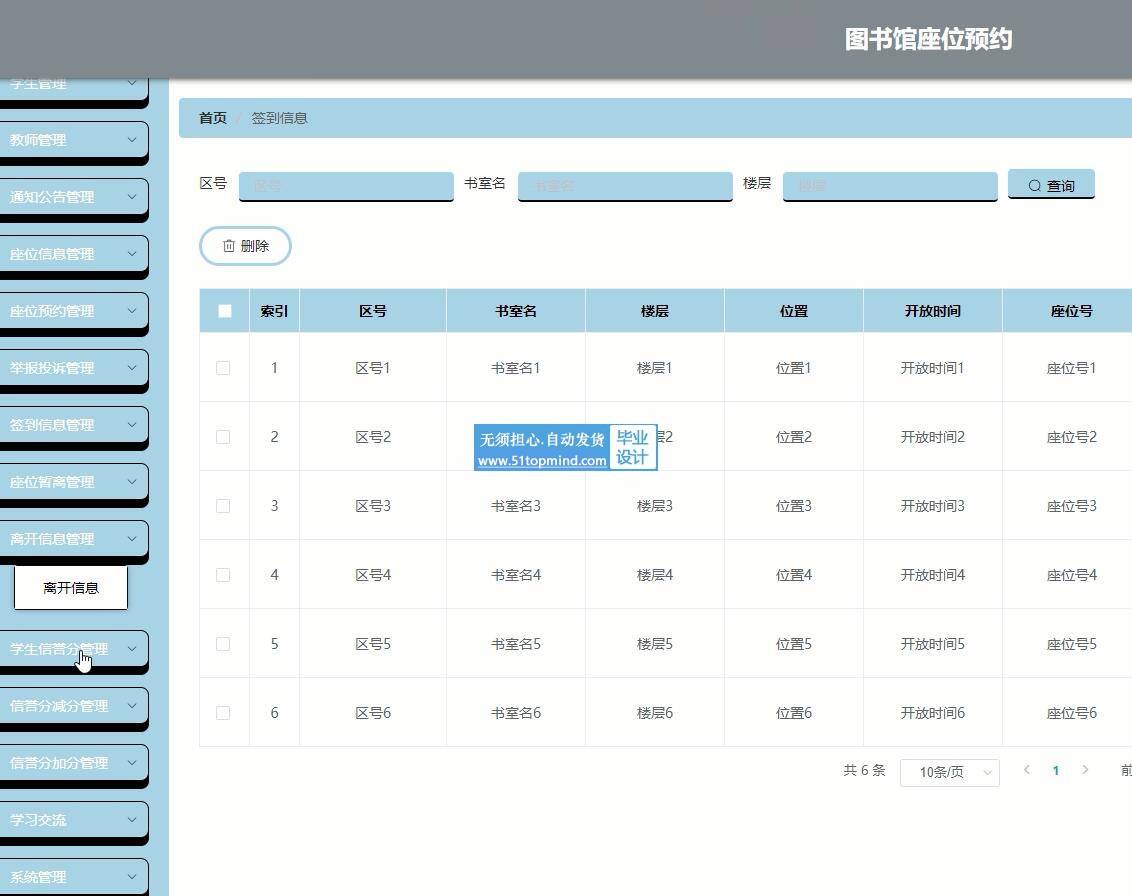The image size is (1132, 896).
Task: Click the 区号 search input field
Action: point(347,186)
